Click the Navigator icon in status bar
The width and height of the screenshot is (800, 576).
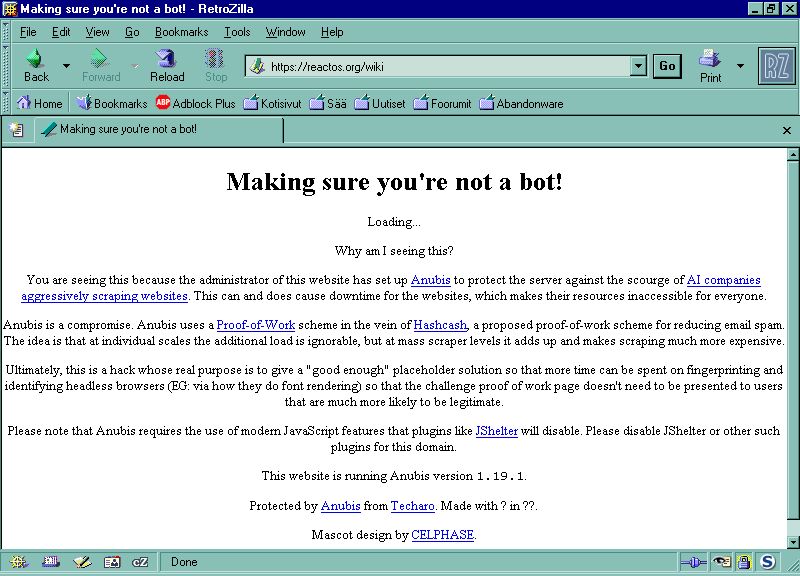pyautogui.click(x=19, y=562)
